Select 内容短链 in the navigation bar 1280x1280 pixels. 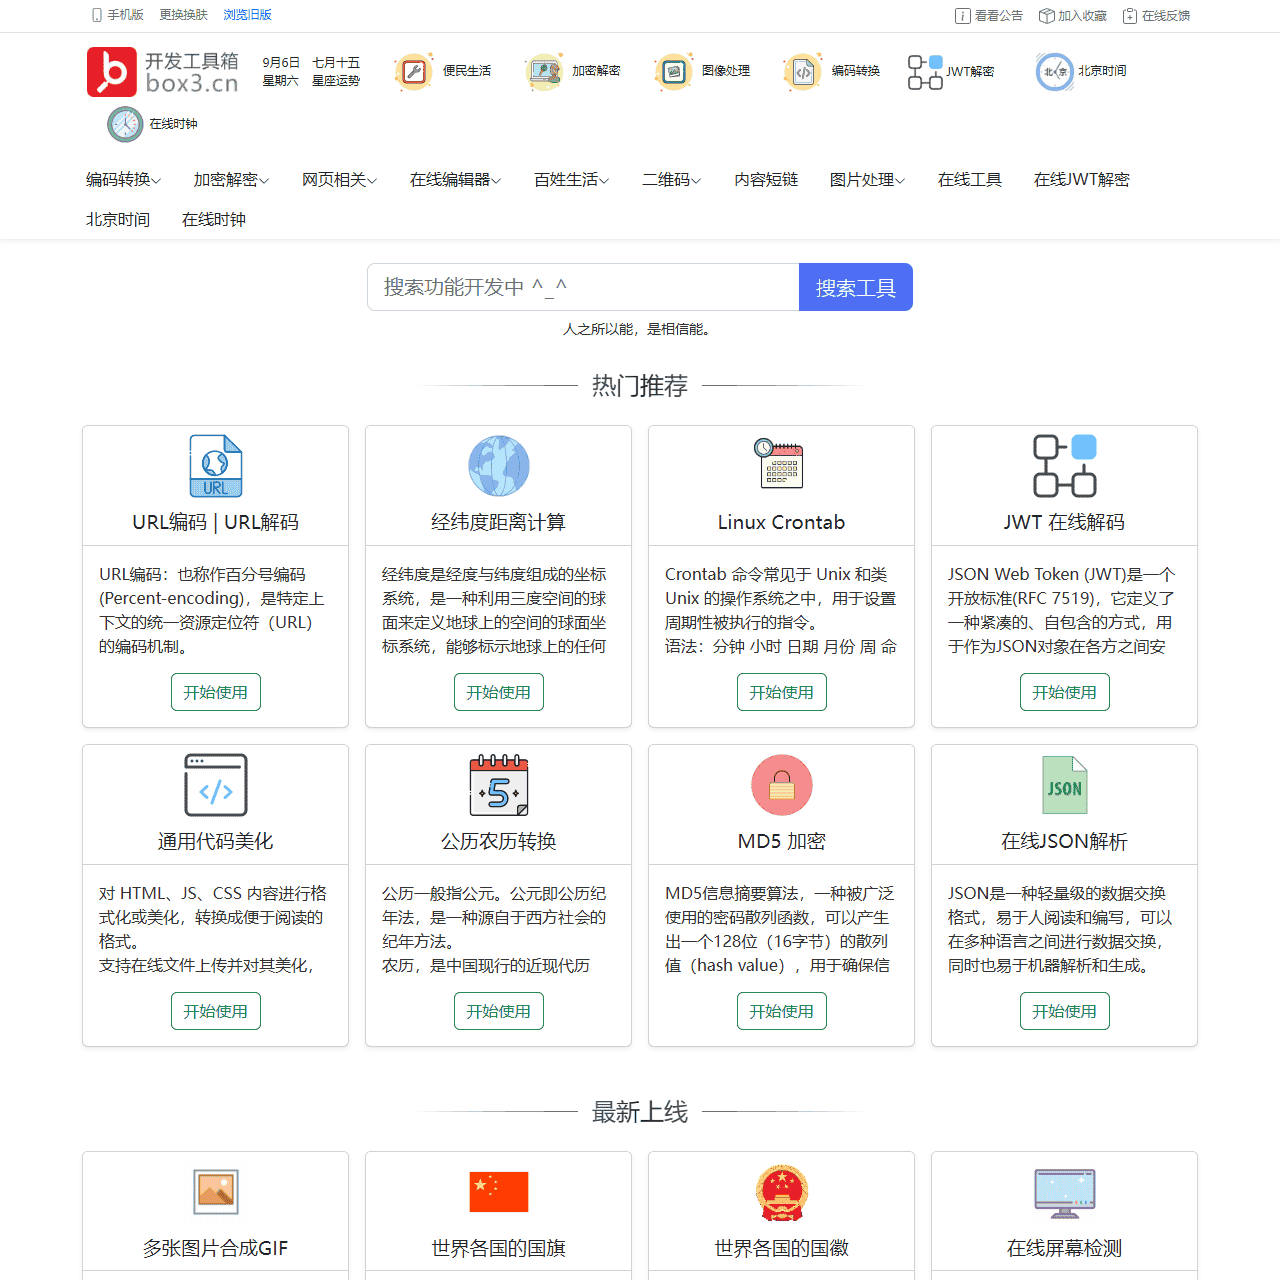pos(766,180)
